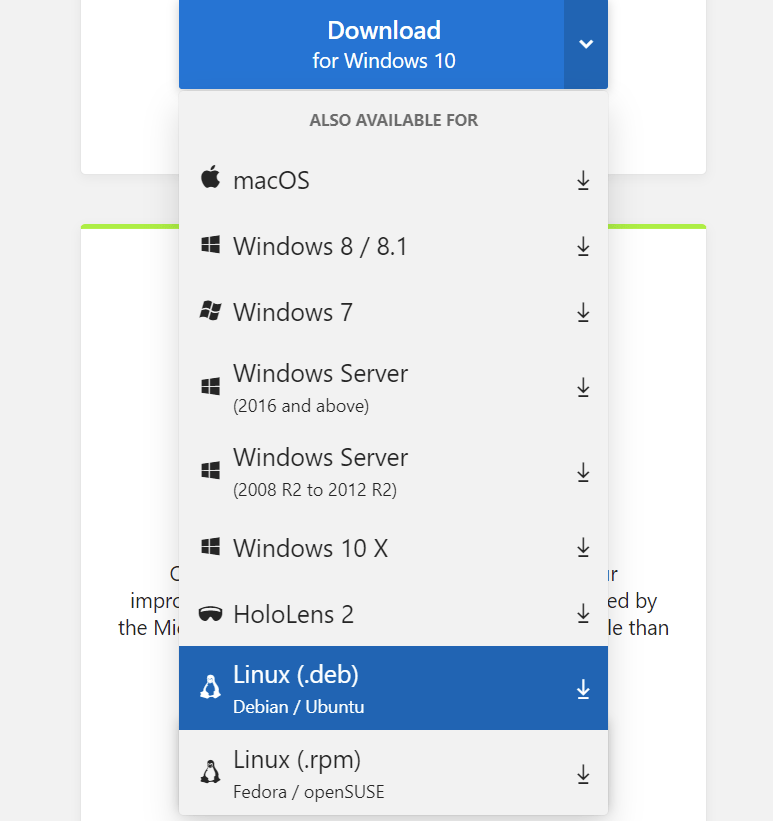Viewport: 773px width, 821px height.
Task: Click the HoloLens headset icon
Action: point(211,614)
